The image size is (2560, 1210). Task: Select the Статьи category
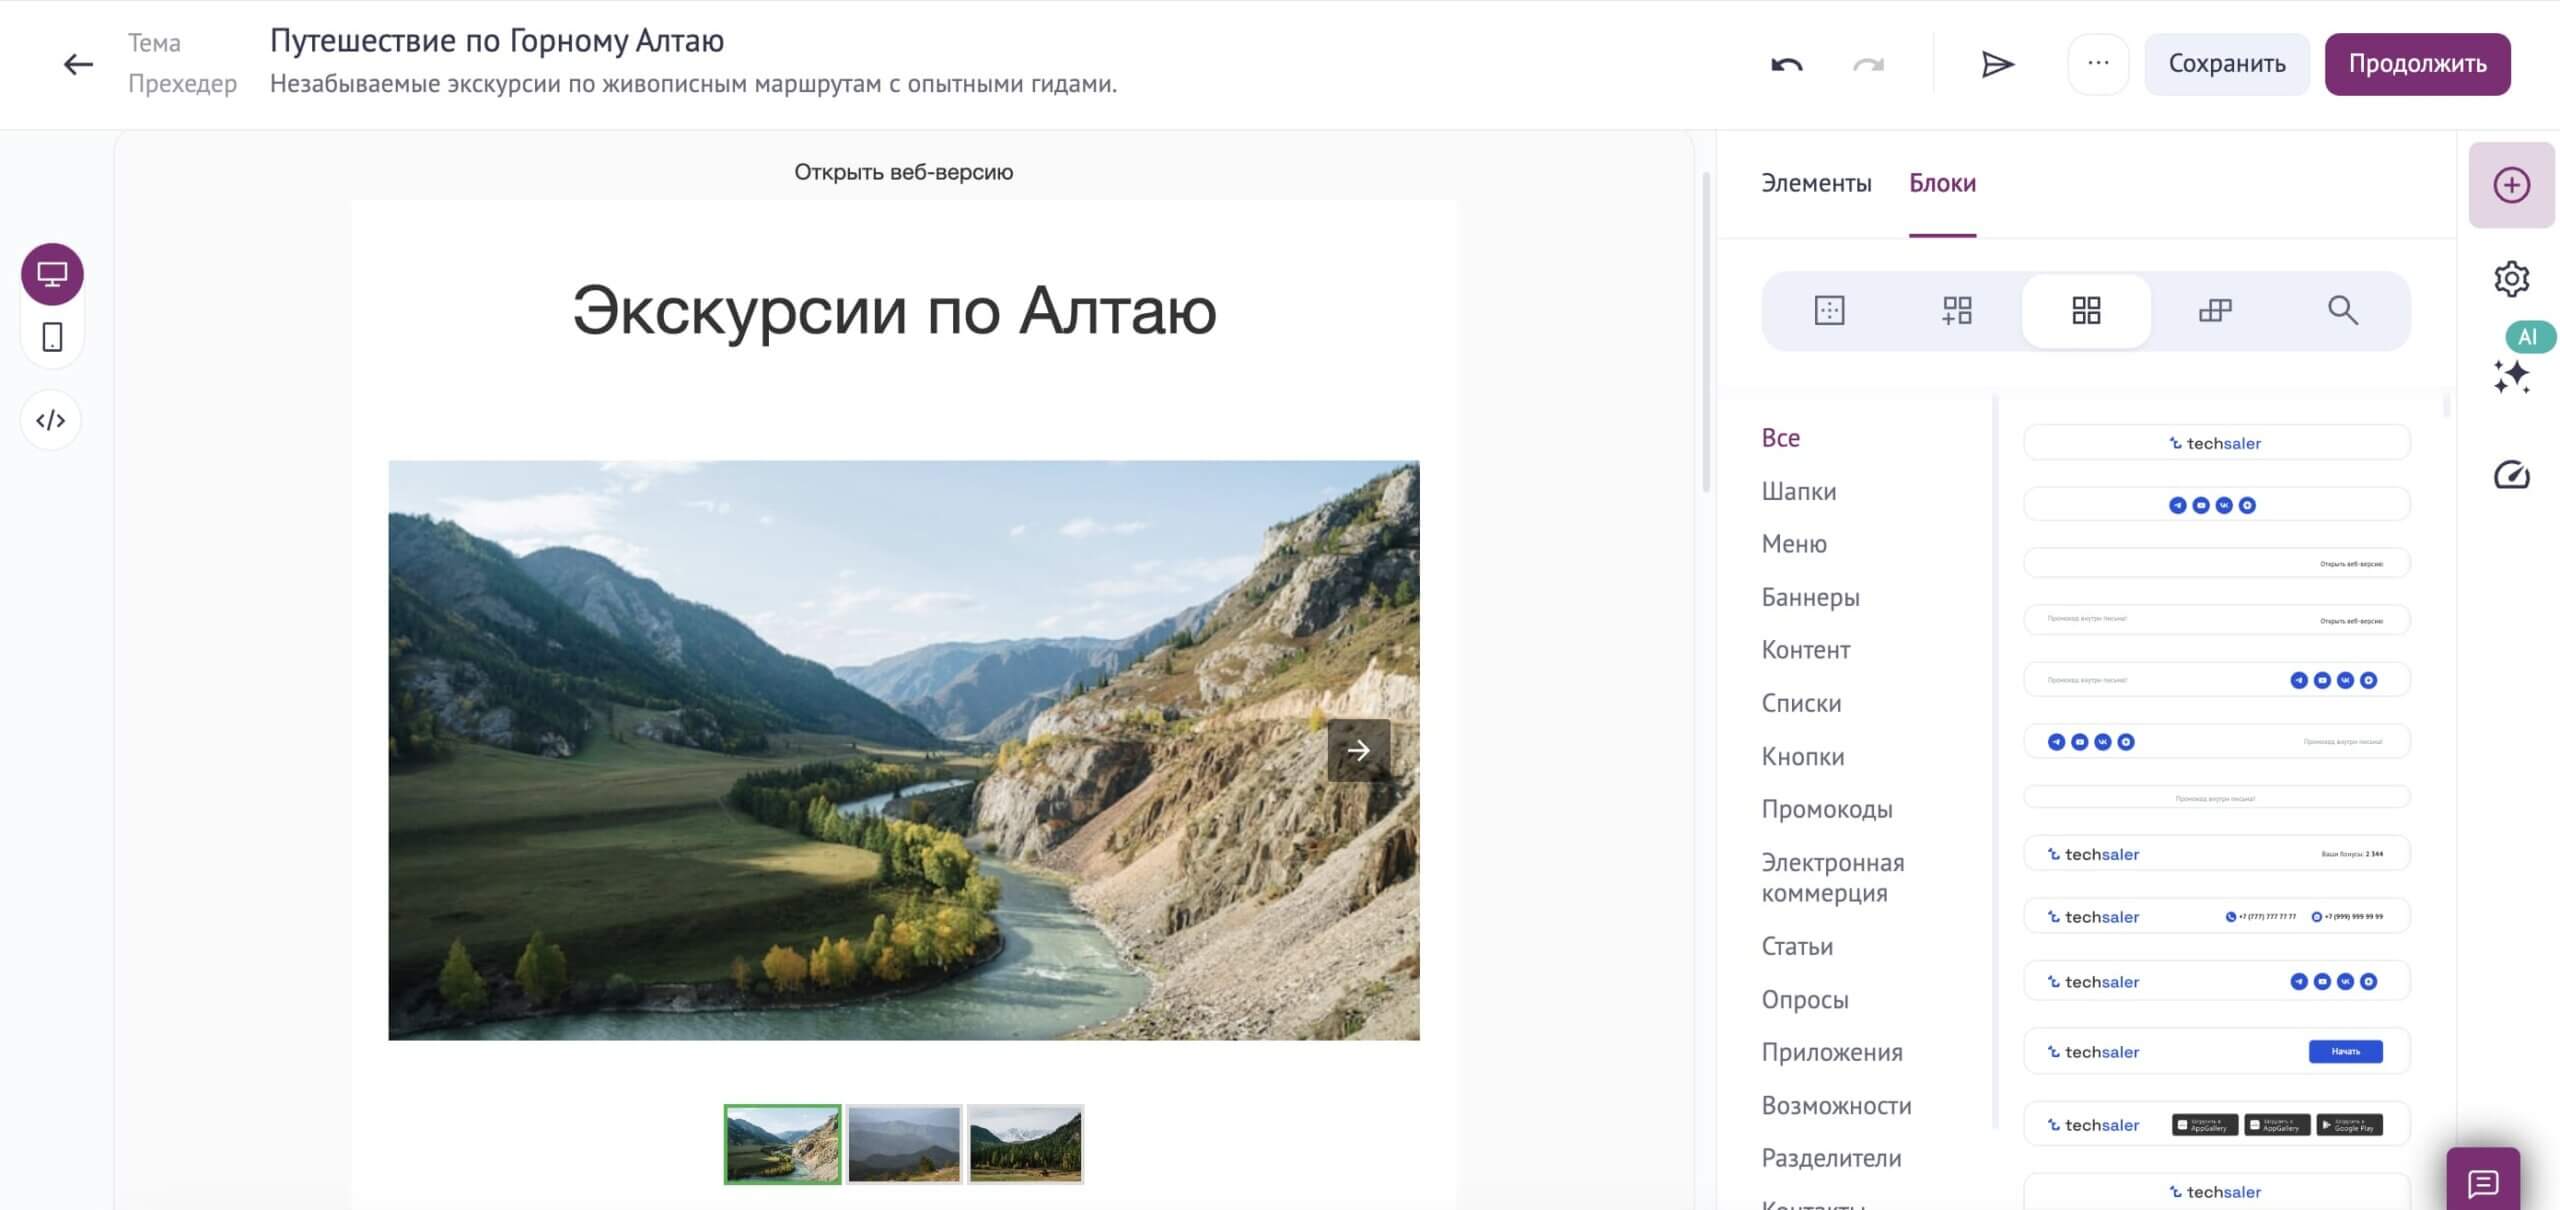point(1797,946)
